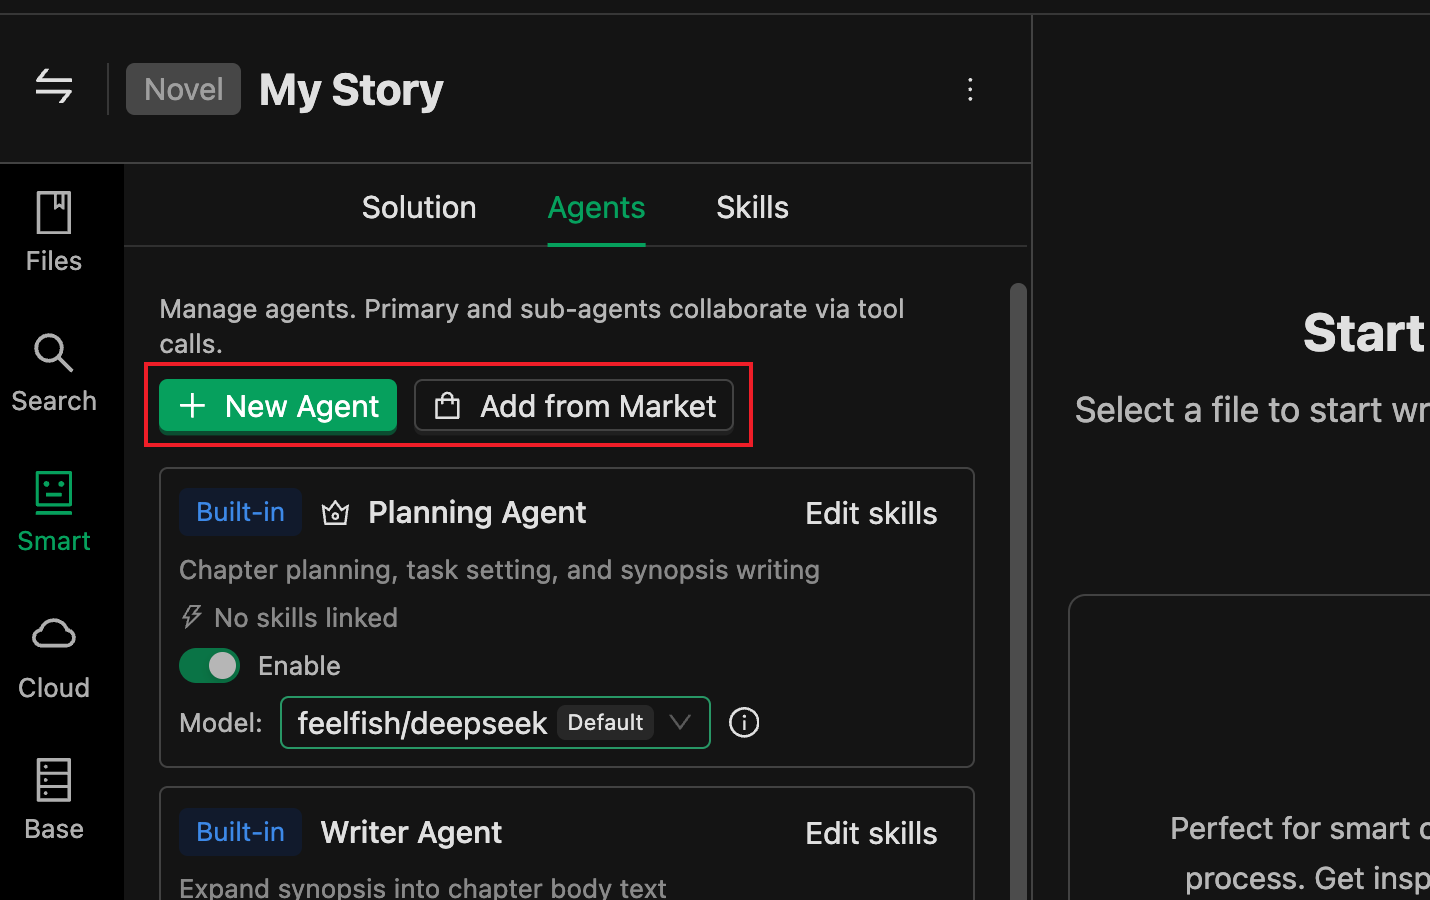Open the Files sidebar panel
This screenshot has width=1430, height=900.
tap(54, 232)
